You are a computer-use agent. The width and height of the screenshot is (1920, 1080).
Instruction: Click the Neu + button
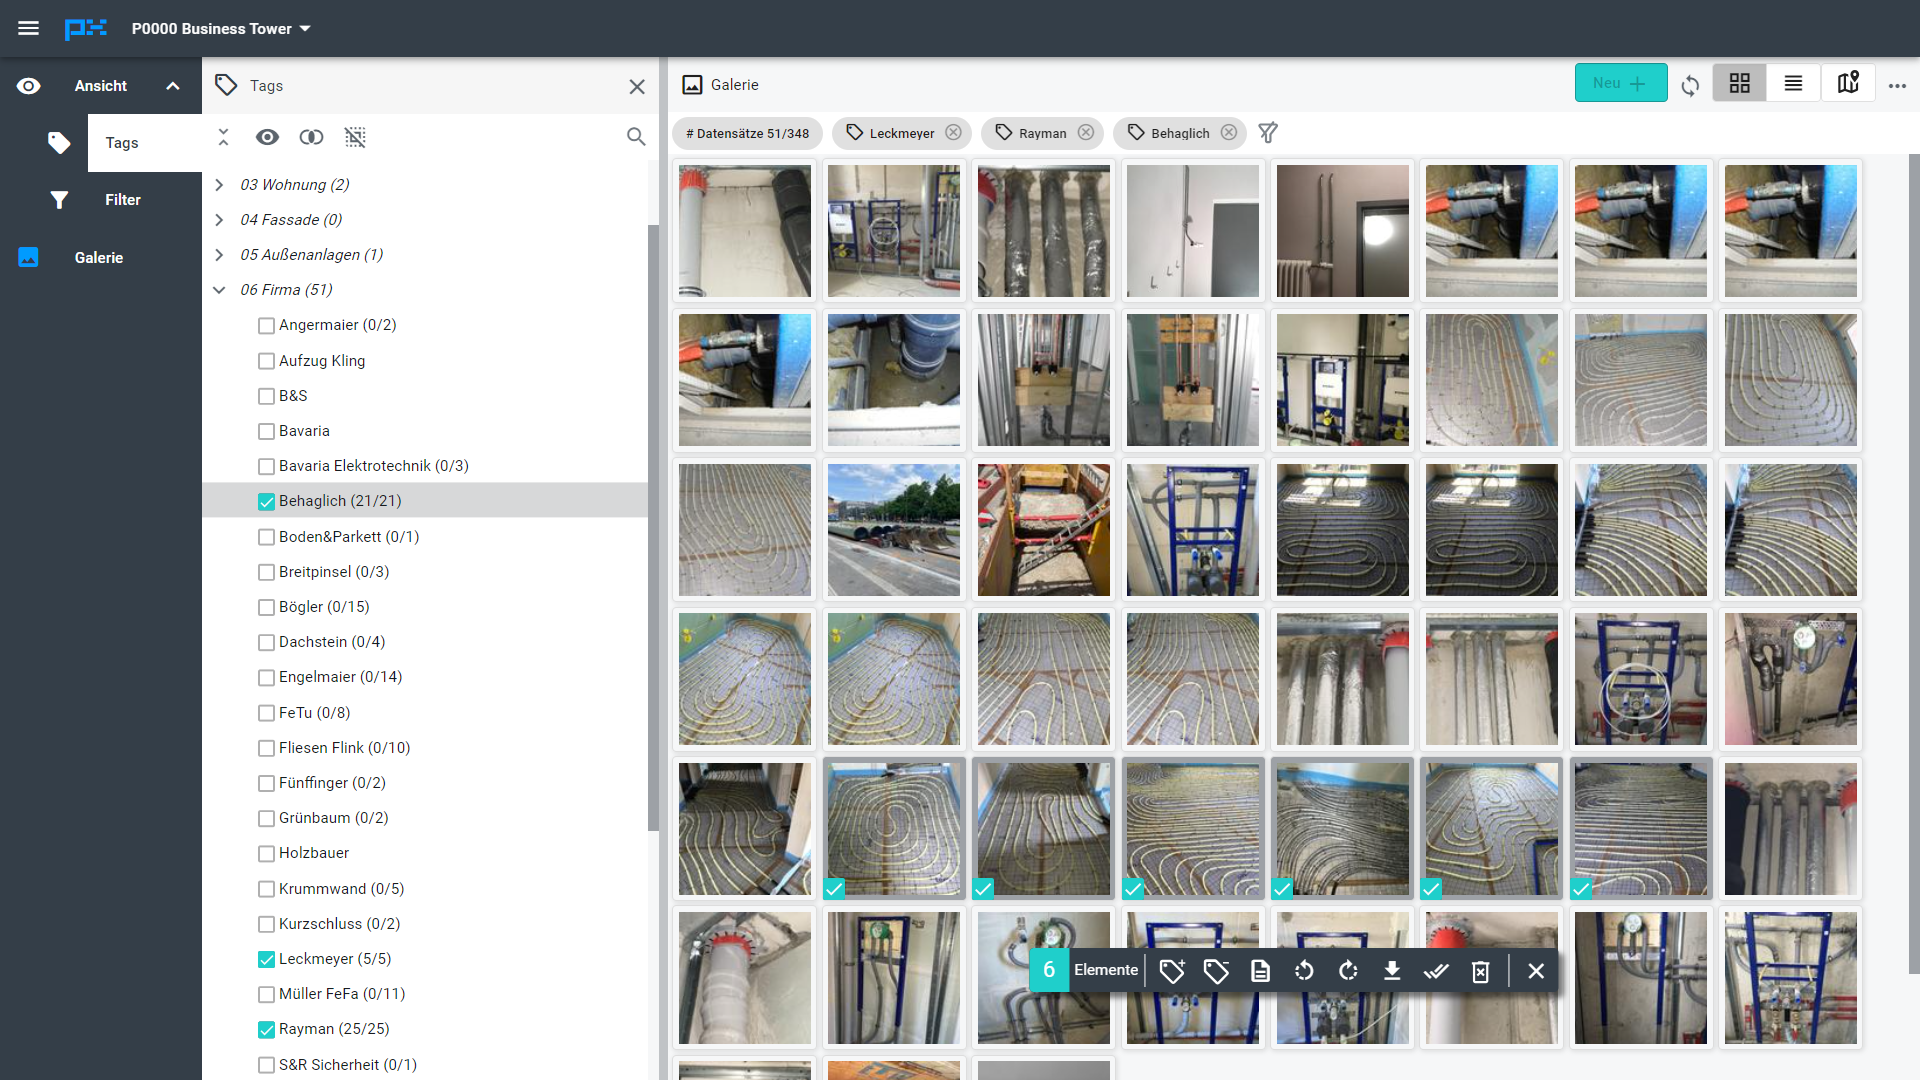[1621, 83]
